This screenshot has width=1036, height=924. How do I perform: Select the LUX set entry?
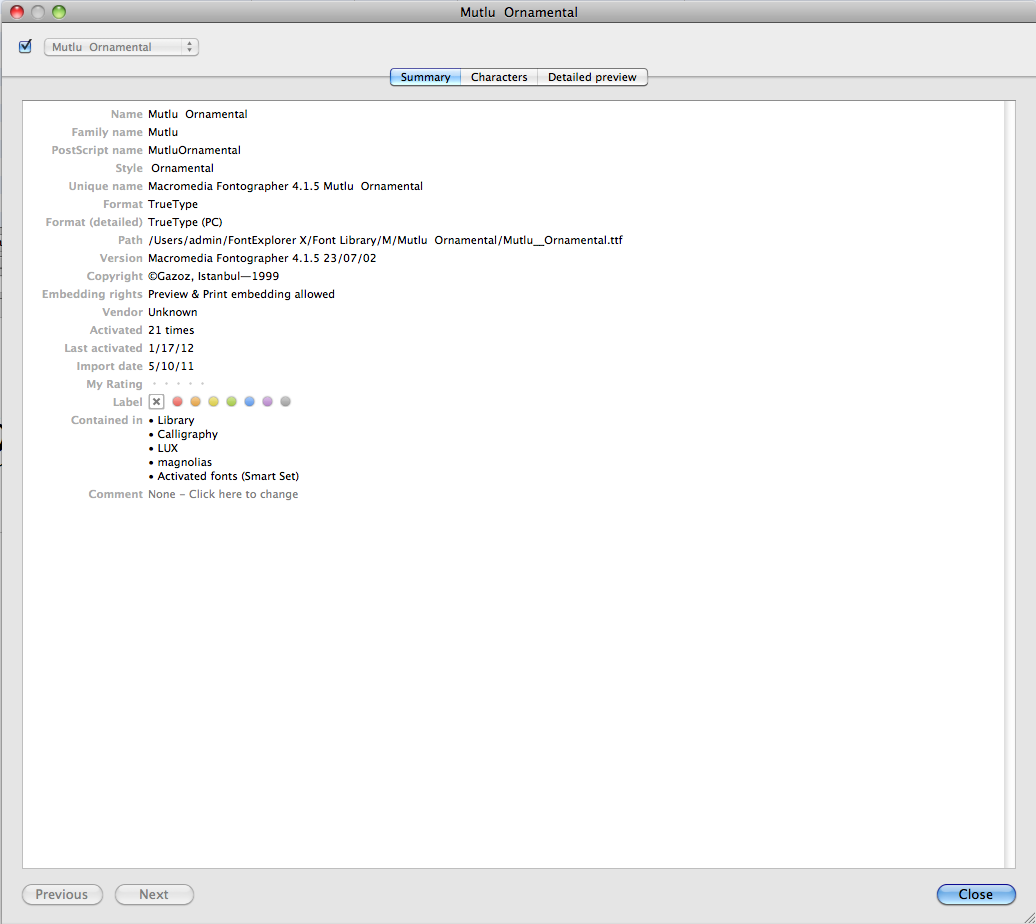coord(167,448)
